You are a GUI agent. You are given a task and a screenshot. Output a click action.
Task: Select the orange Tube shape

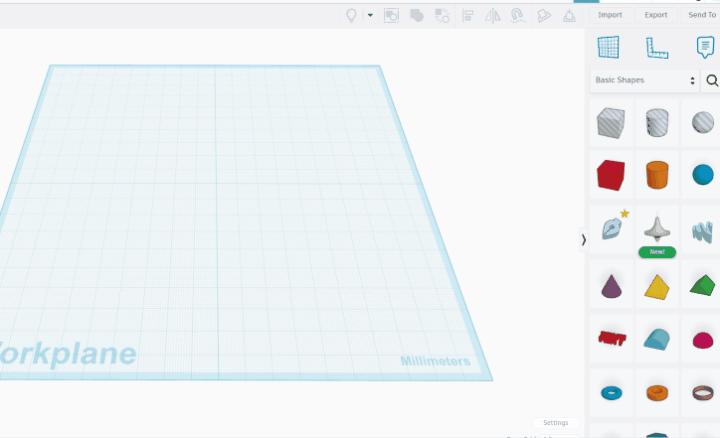point(657,393)
